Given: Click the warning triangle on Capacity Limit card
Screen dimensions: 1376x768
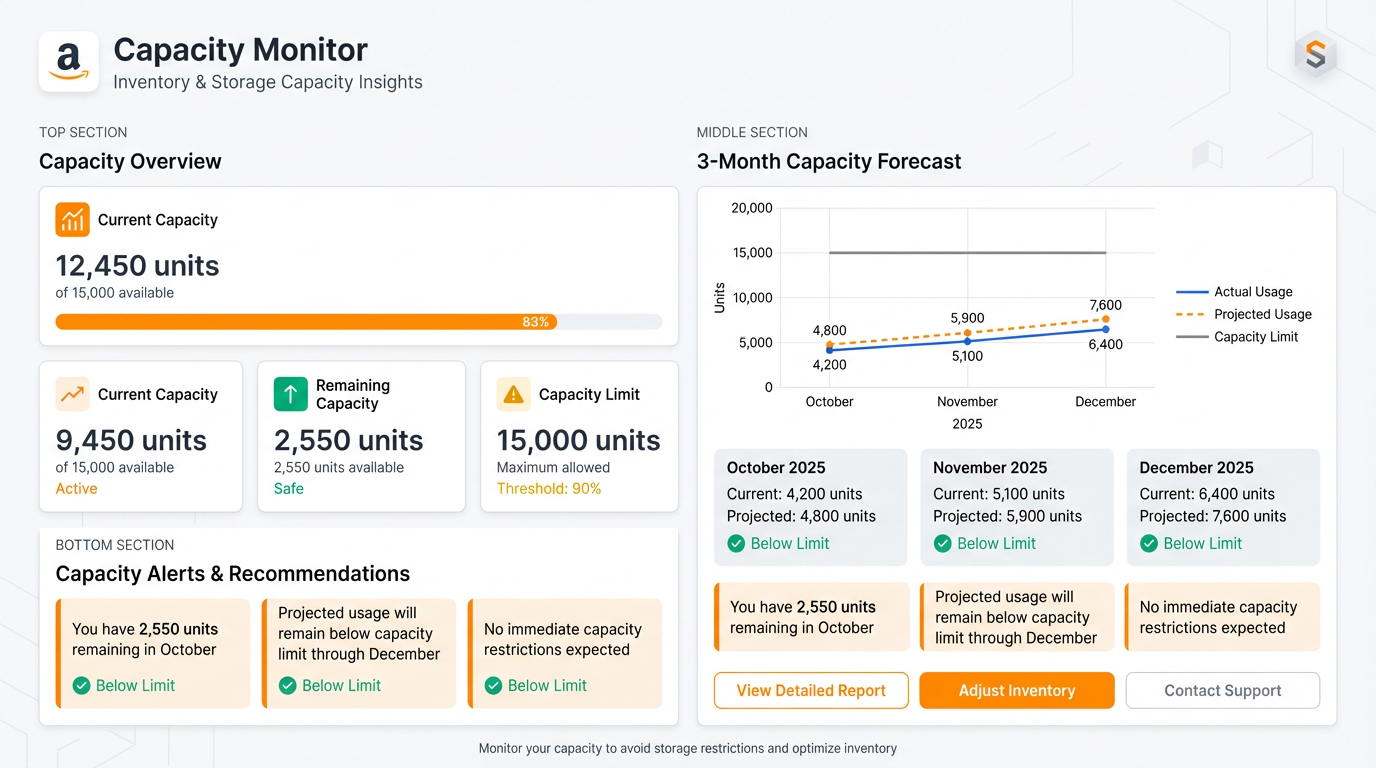Looking at the screenshot, I should click(x=512, y=394).
